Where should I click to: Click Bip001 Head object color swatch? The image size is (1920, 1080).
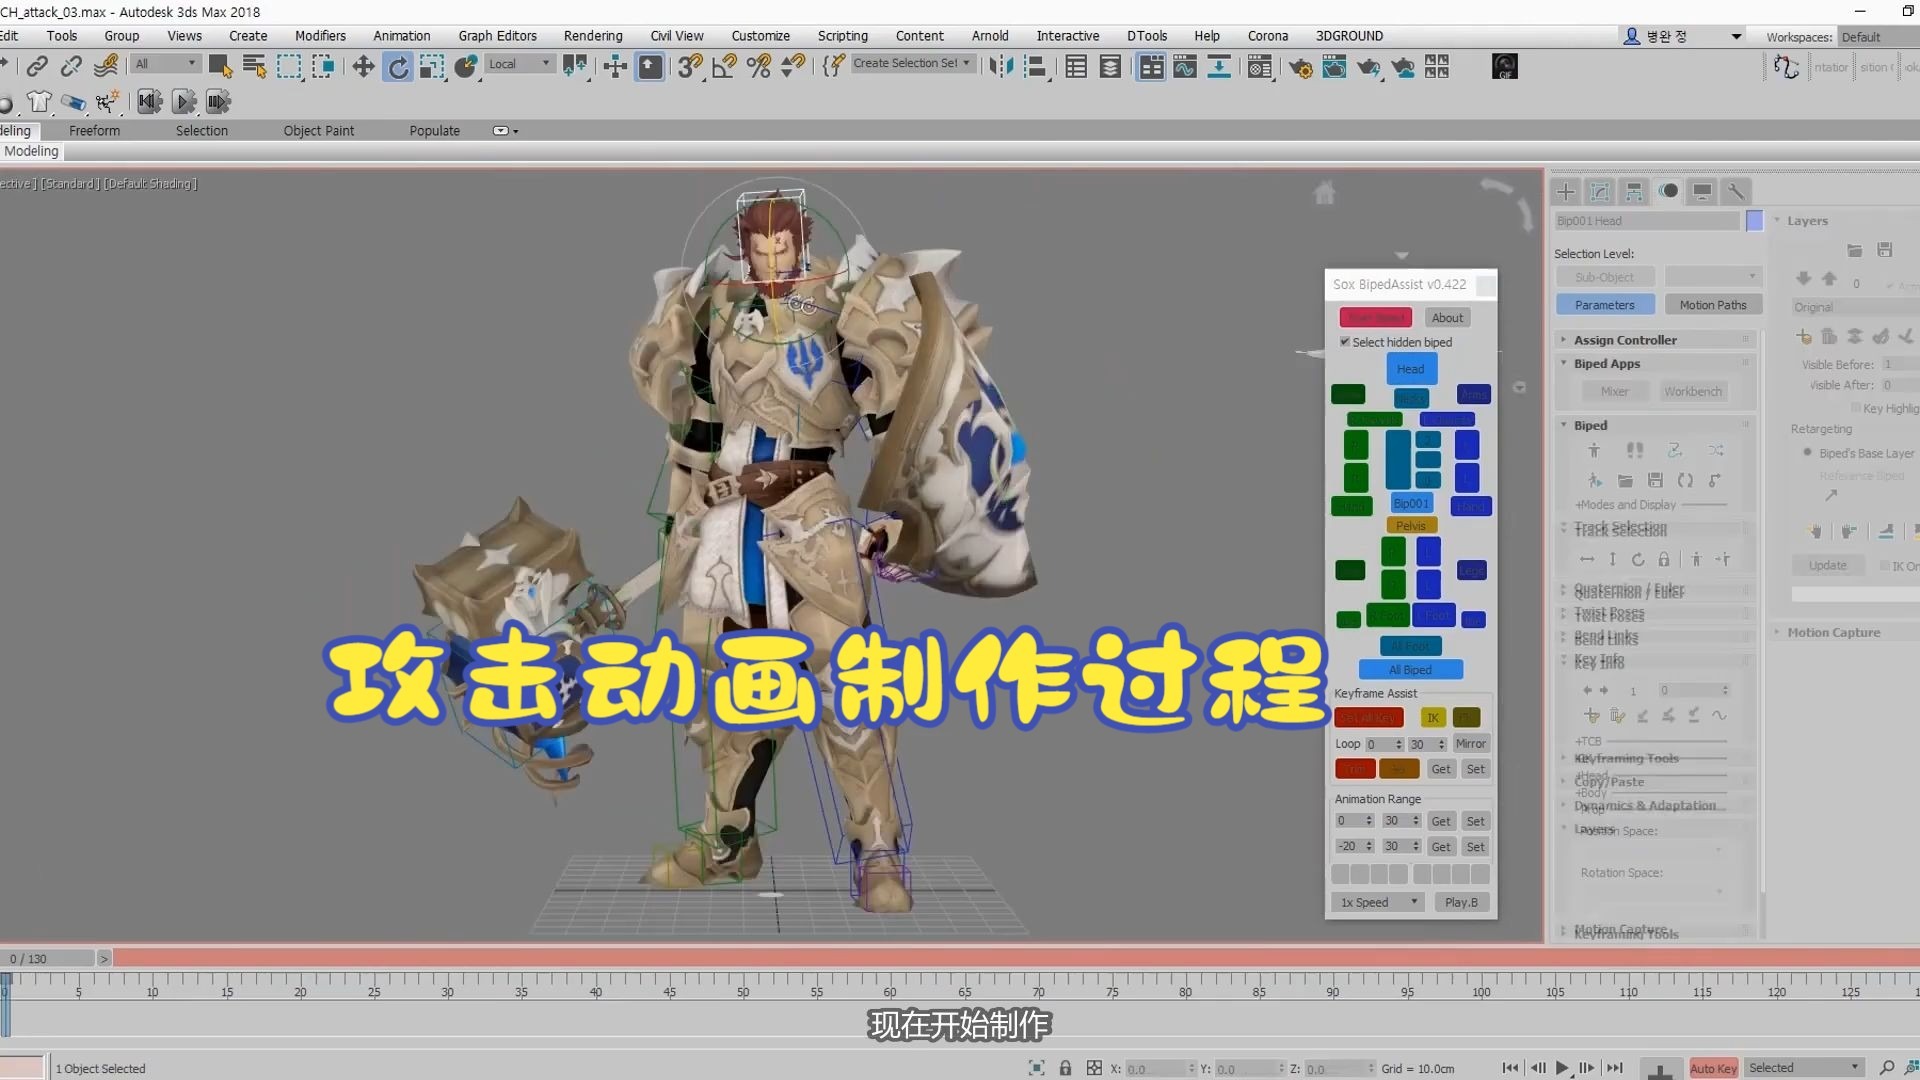point(1754,221)
